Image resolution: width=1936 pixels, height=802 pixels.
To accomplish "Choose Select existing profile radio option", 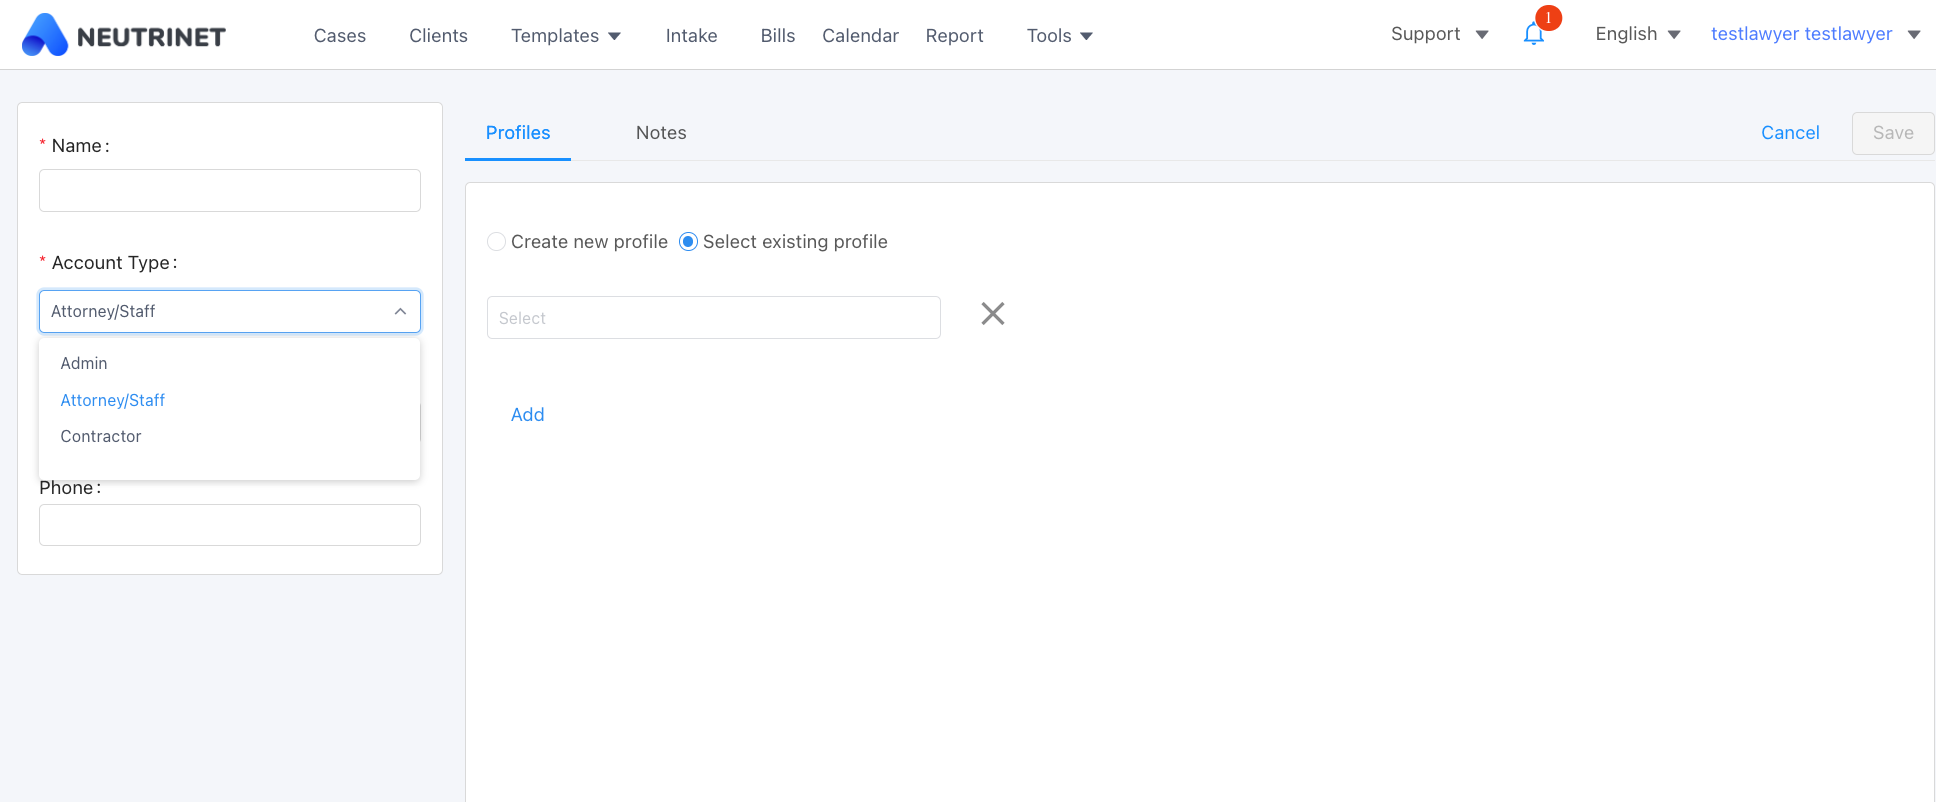I will coord(688,242).
